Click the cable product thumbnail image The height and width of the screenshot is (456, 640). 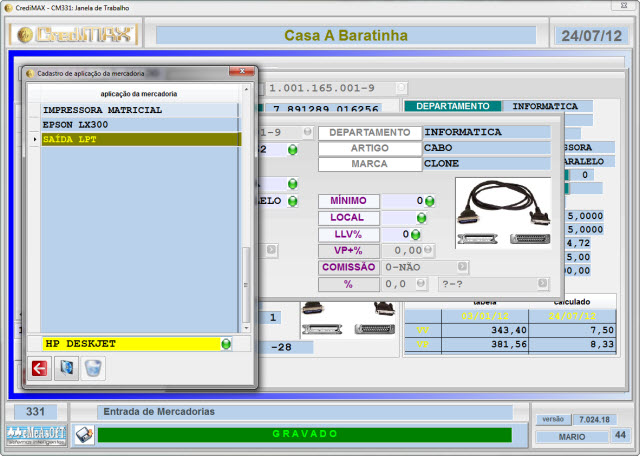pyautogui.click(x=503, y=213)
